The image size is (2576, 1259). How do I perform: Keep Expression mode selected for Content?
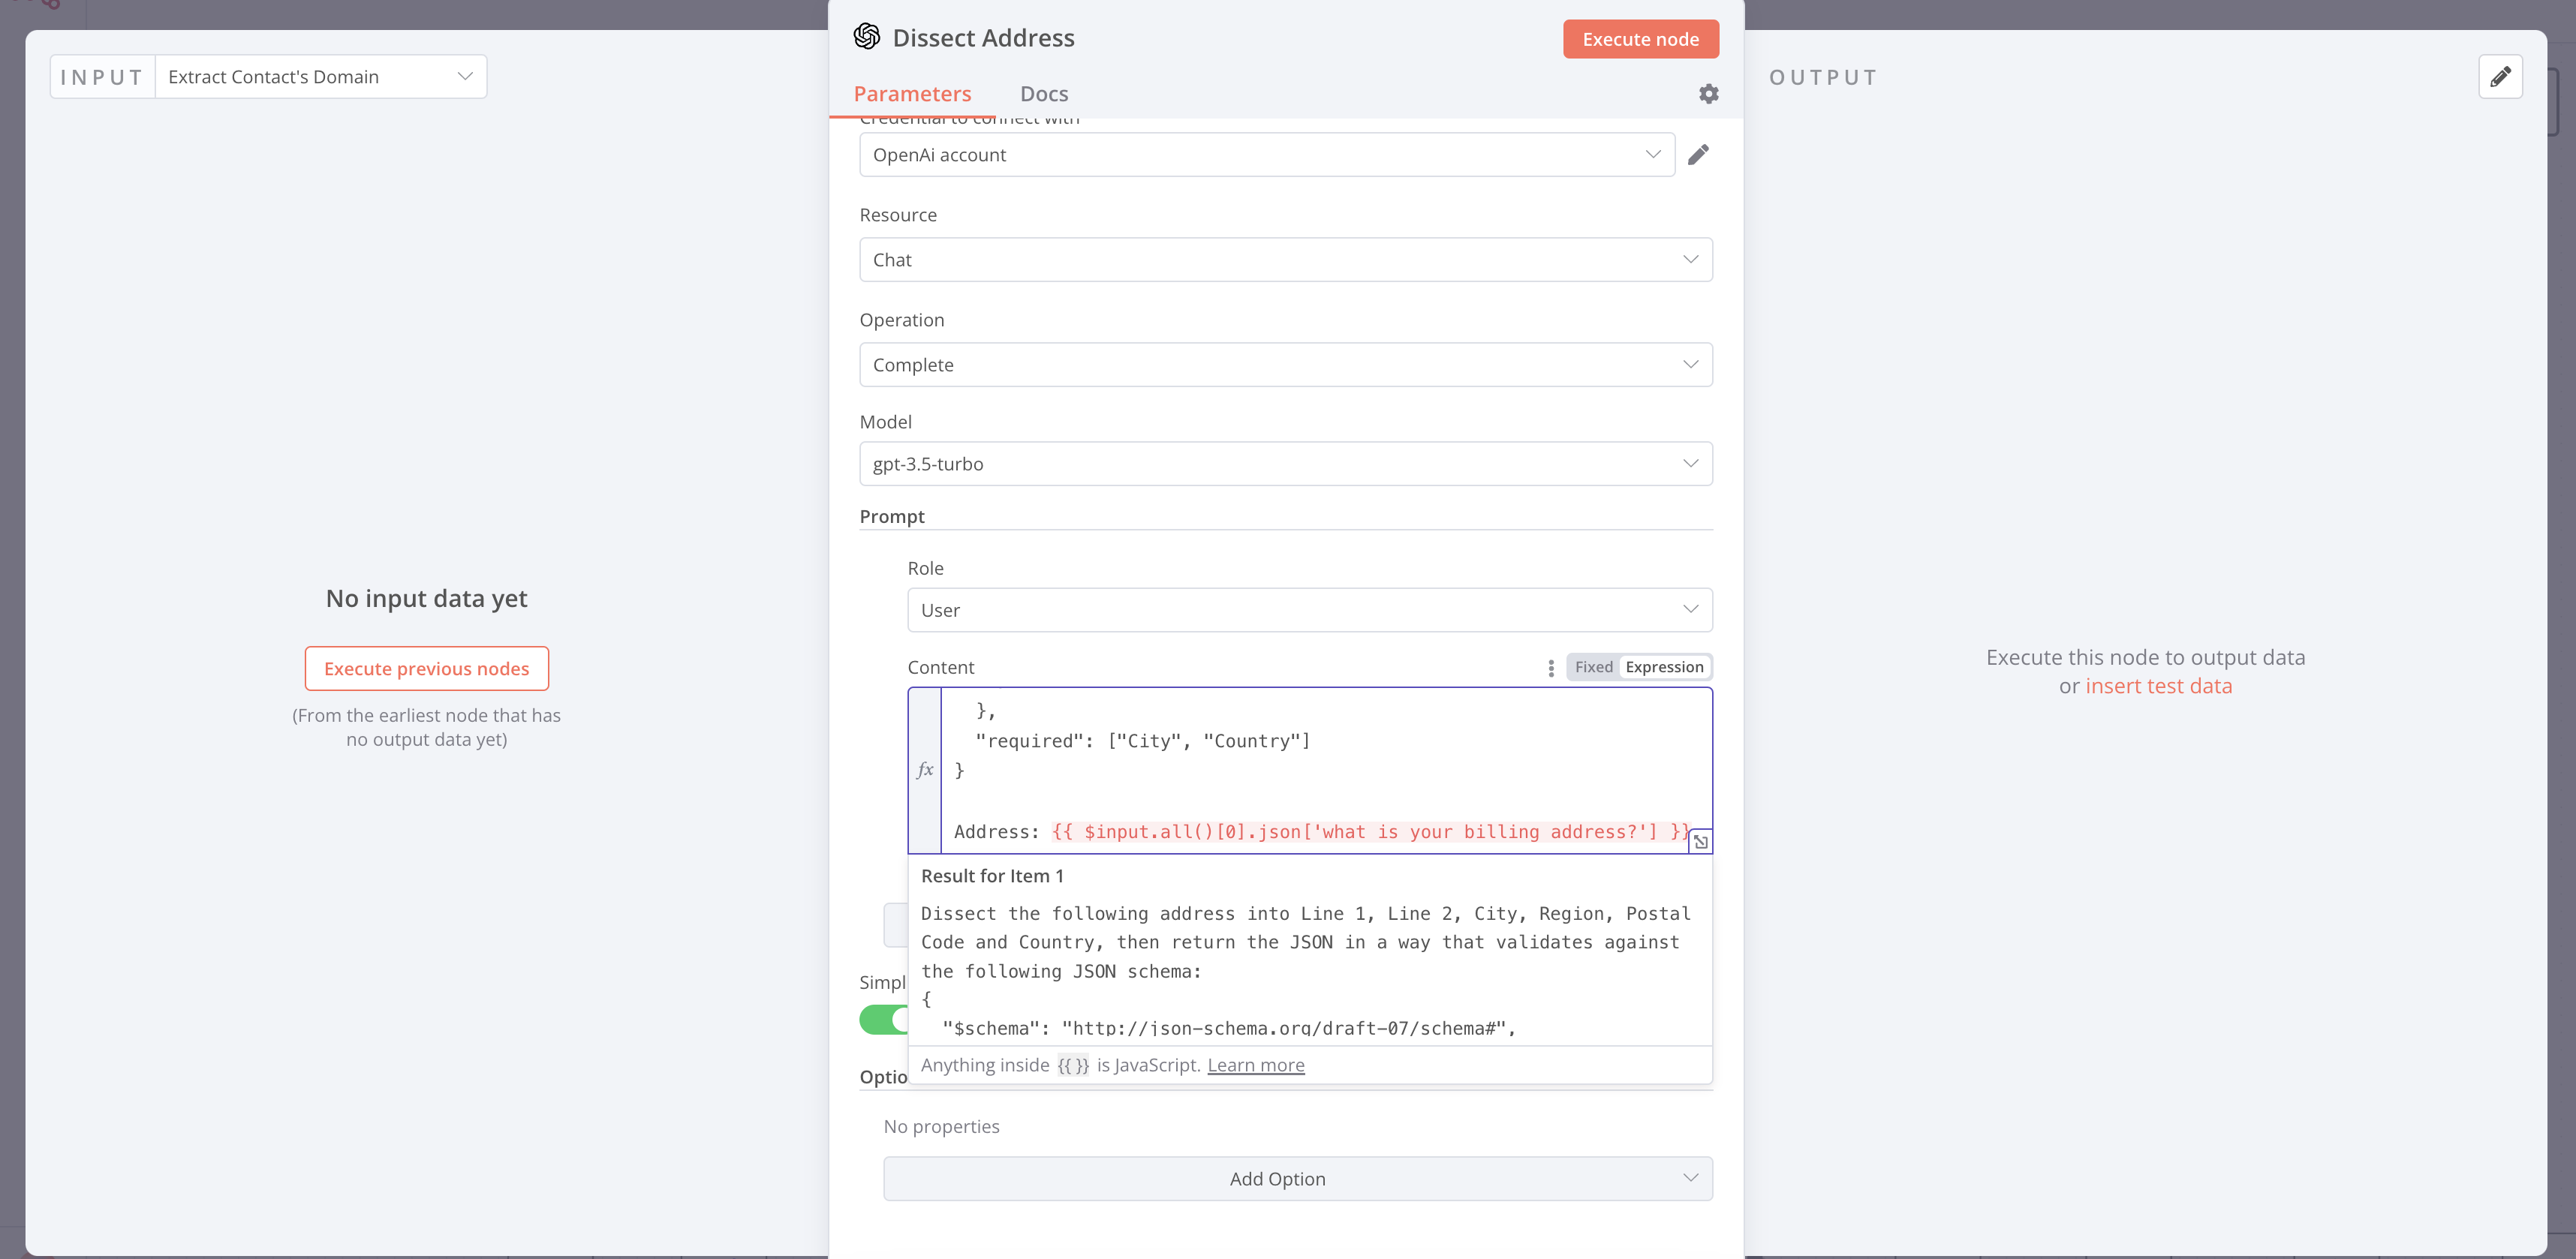coord(1664,666)
